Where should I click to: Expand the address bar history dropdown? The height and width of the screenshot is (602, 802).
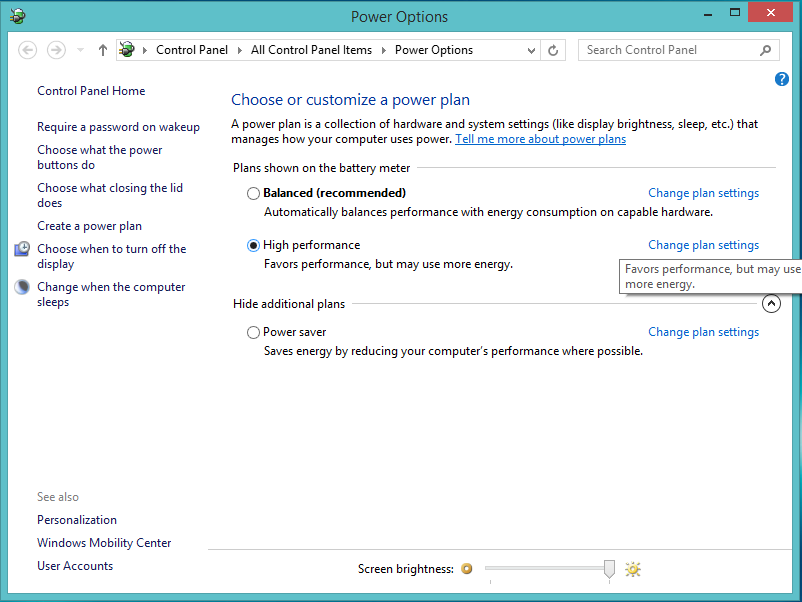(x=531, y=50)
